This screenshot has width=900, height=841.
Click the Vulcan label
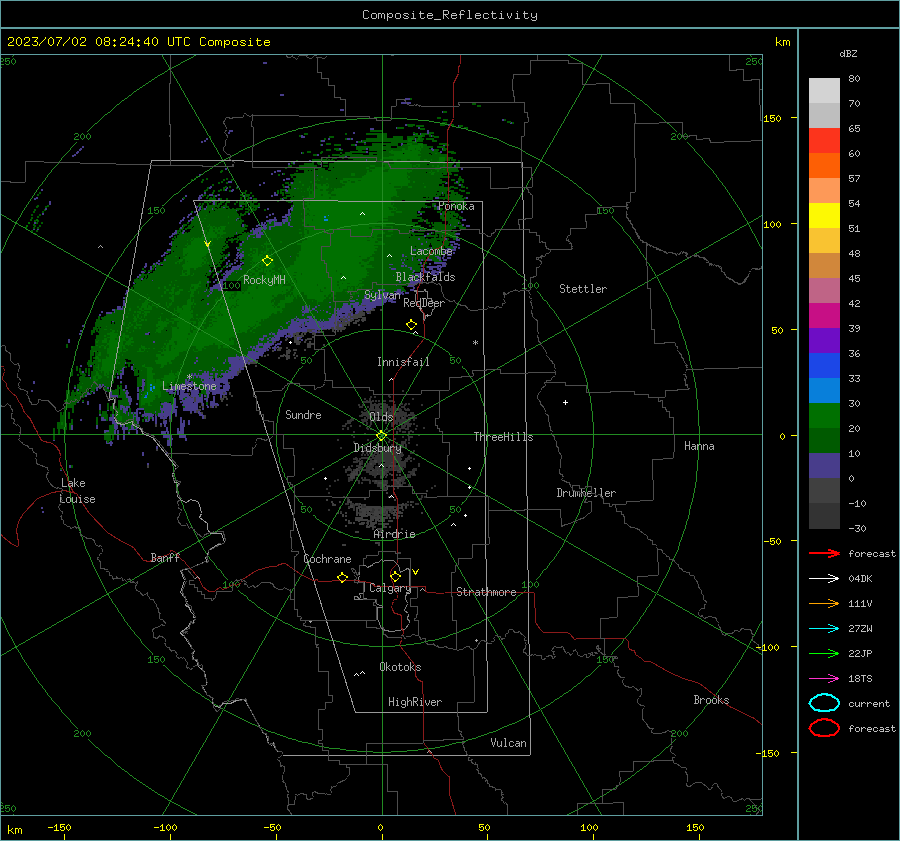[508, 743]
